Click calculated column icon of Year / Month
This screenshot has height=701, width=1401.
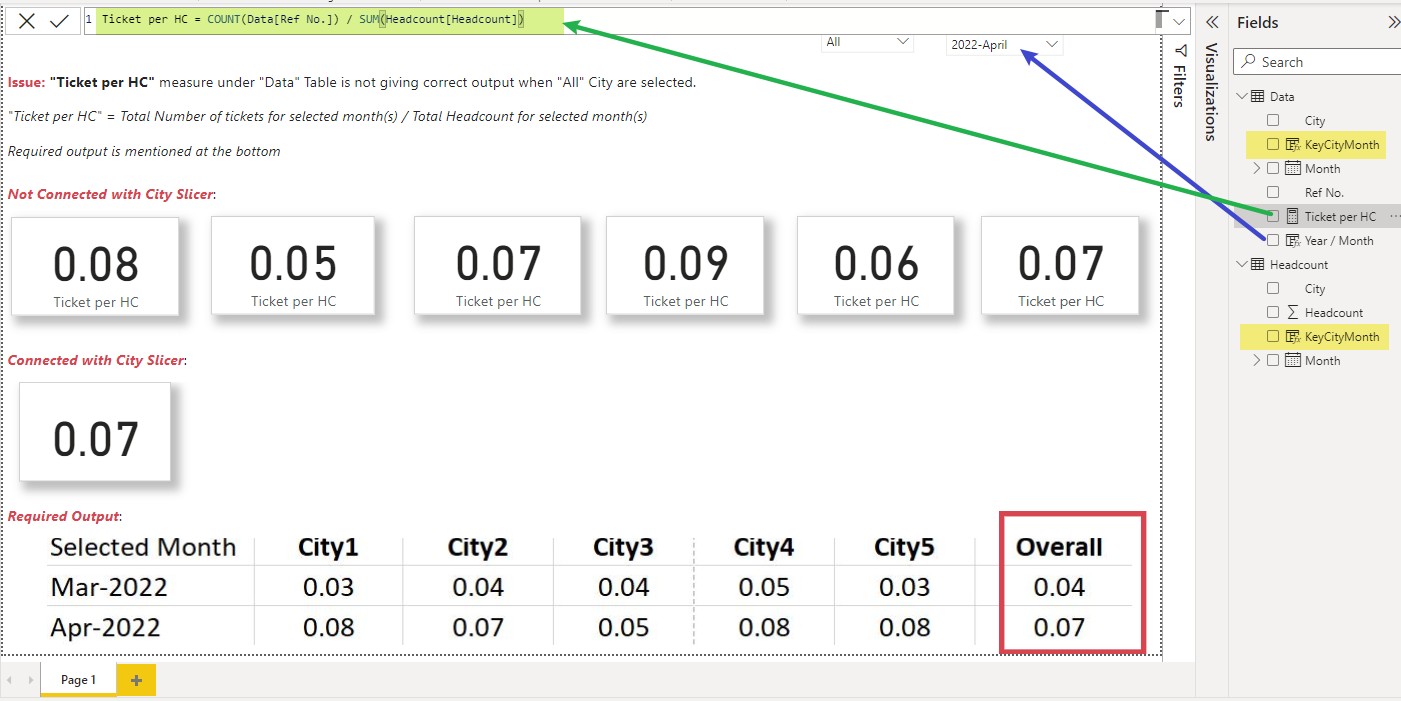pyautogui.click(x=1292, y=241)
